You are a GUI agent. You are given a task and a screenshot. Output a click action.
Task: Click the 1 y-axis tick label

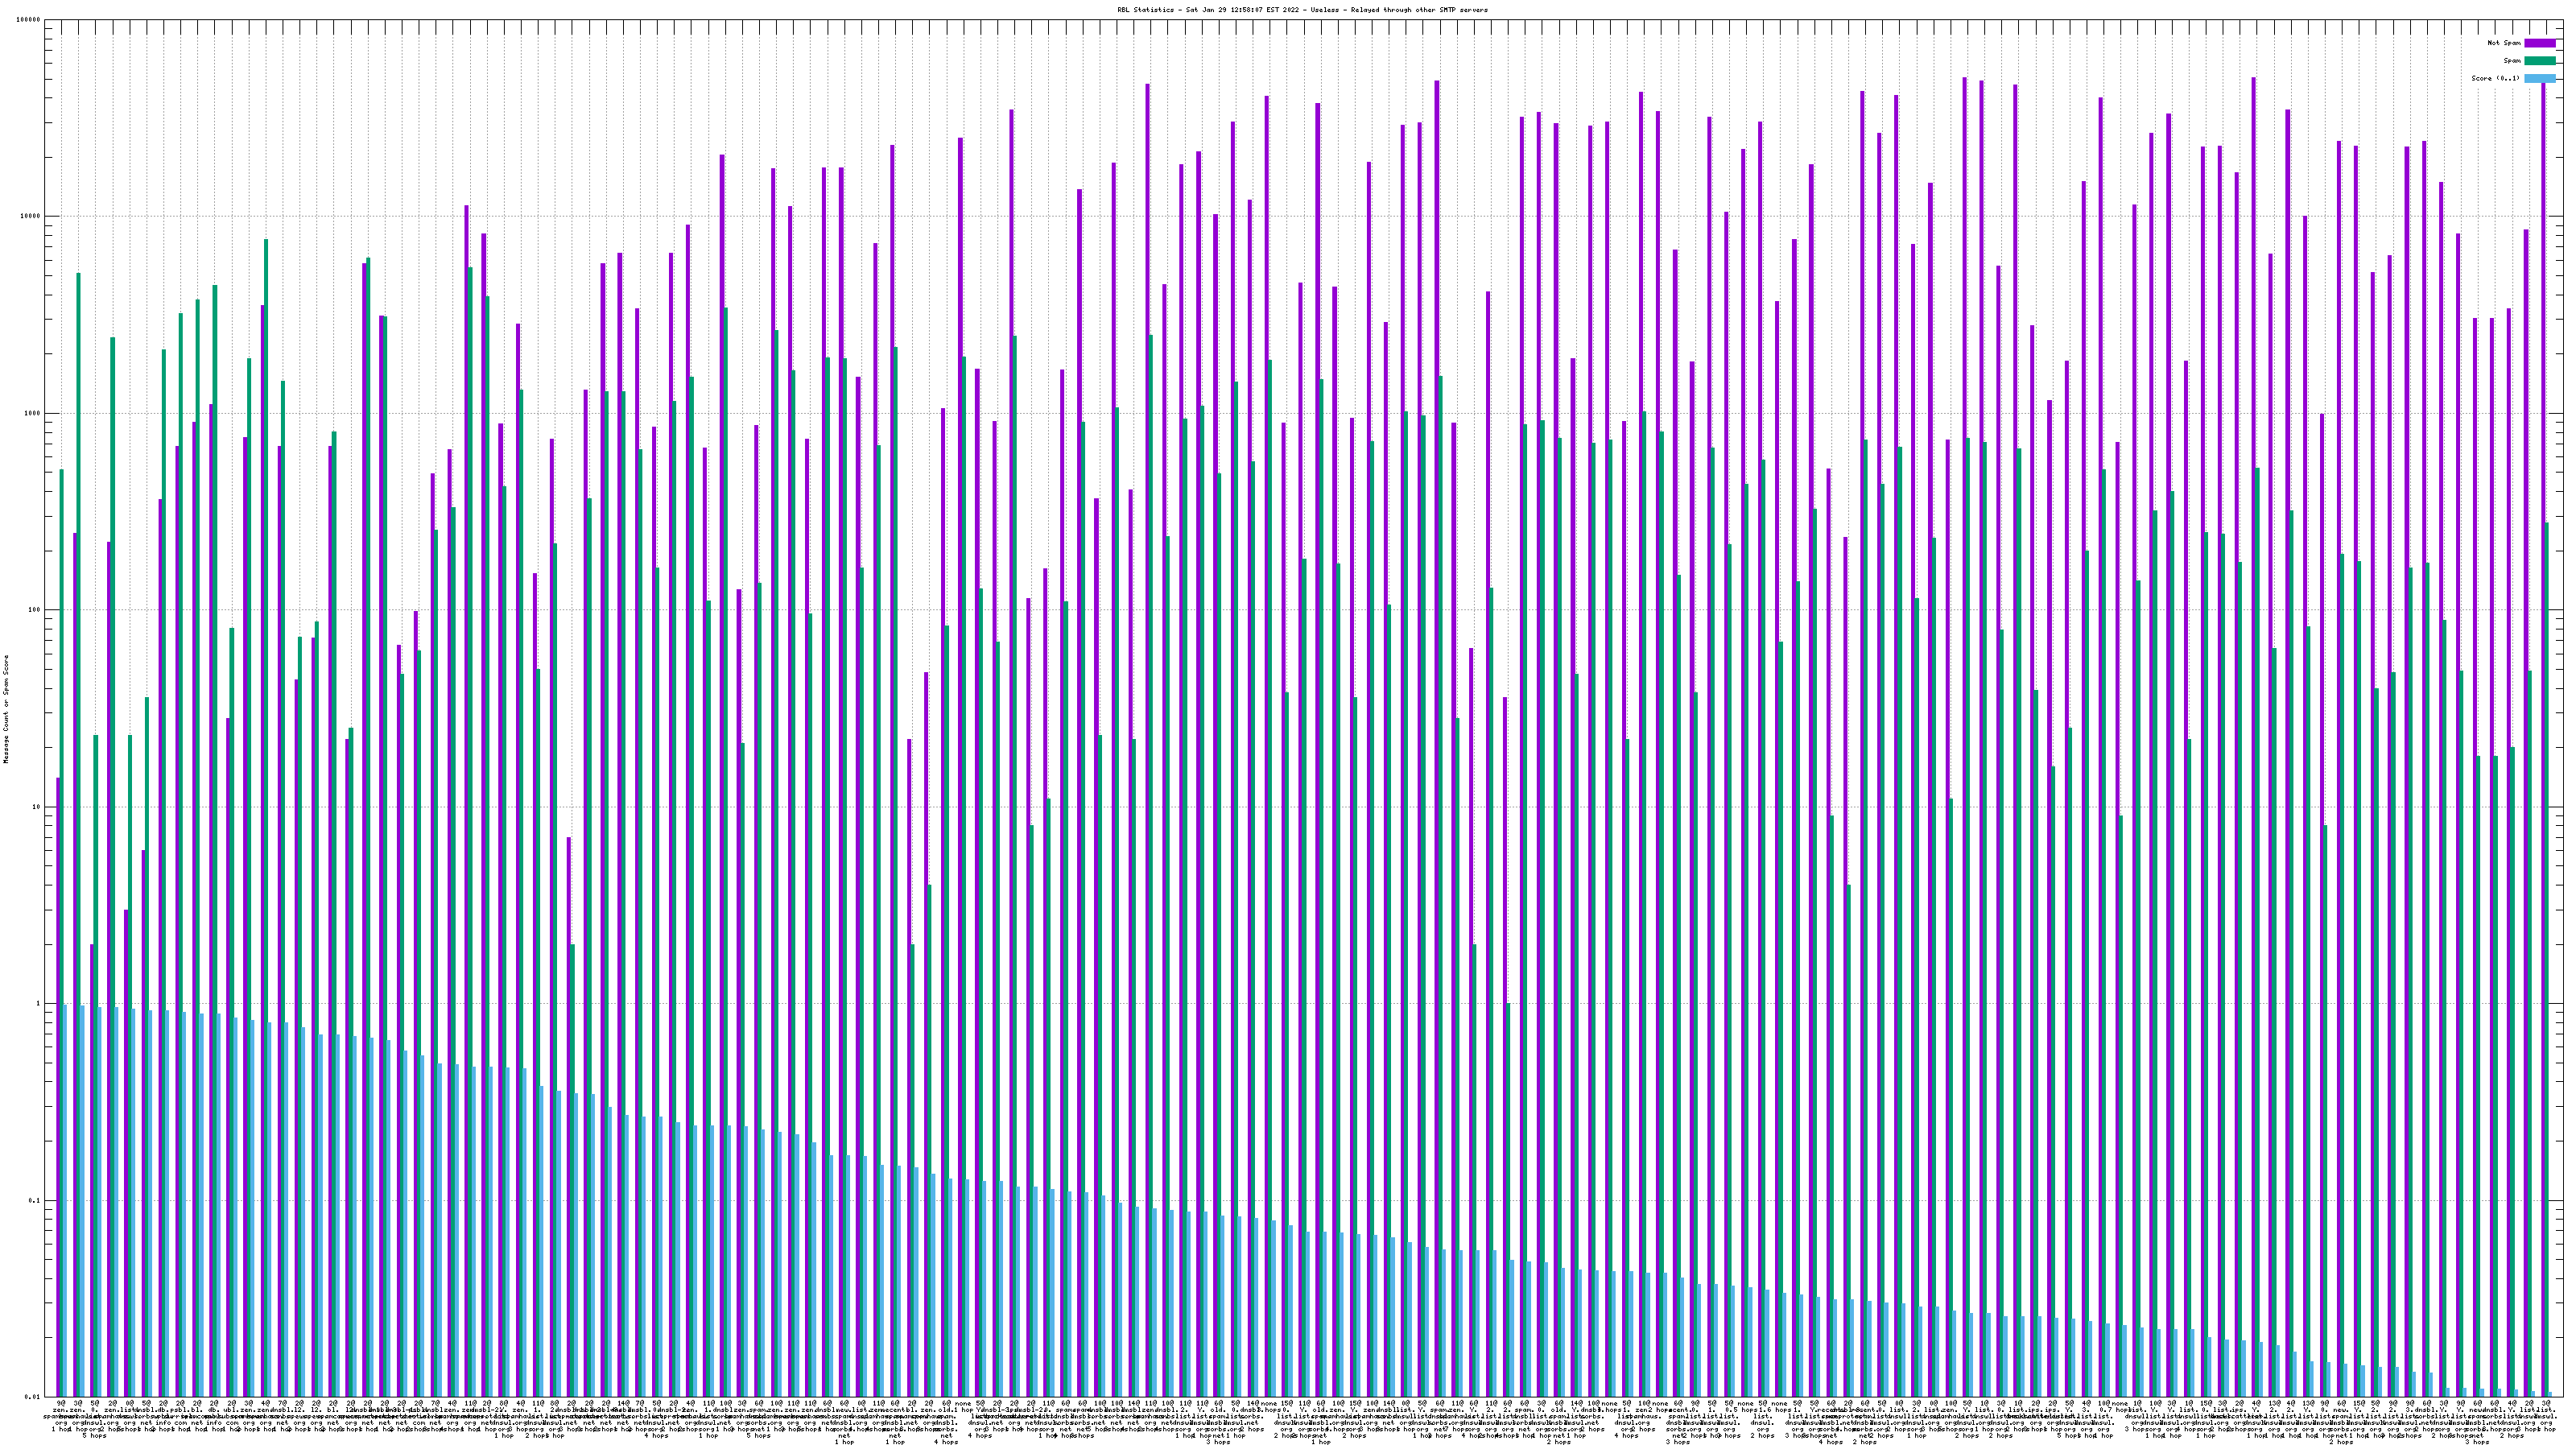tap(39, 1004)
